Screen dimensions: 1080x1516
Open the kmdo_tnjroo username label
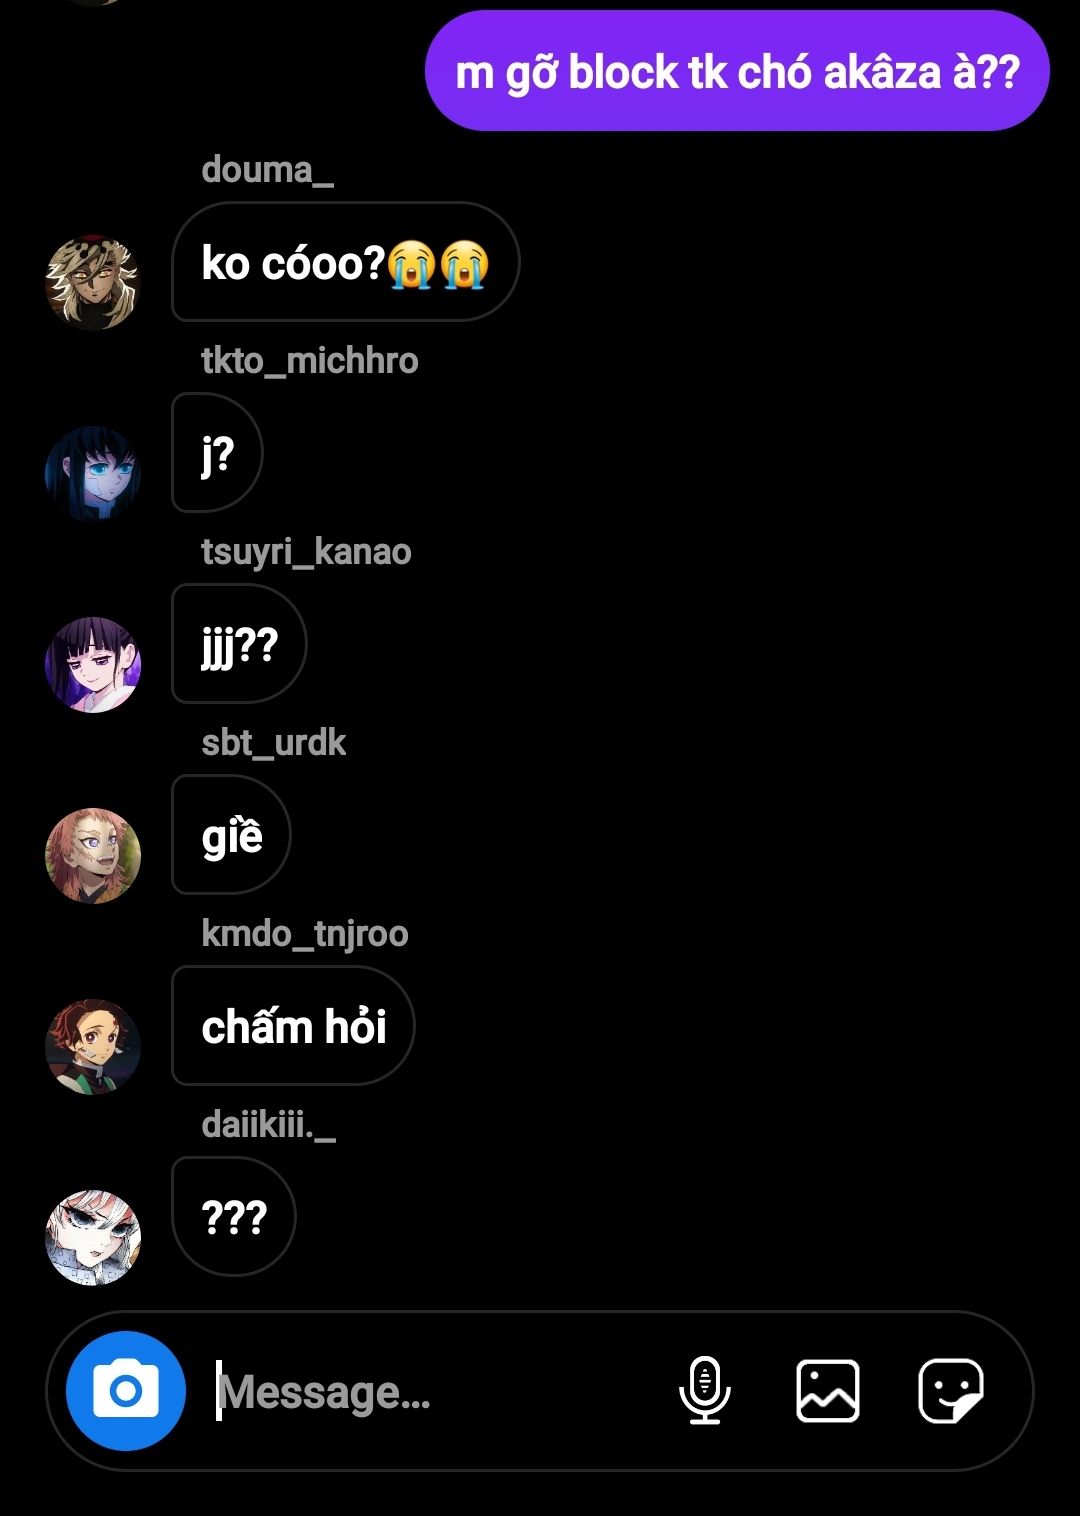pos(305,934)
